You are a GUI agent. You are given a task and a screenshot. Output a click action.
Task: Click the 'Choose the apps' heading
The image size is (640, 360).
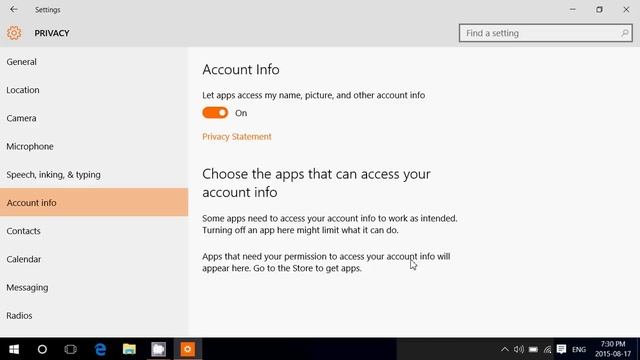tap(316, 183)
